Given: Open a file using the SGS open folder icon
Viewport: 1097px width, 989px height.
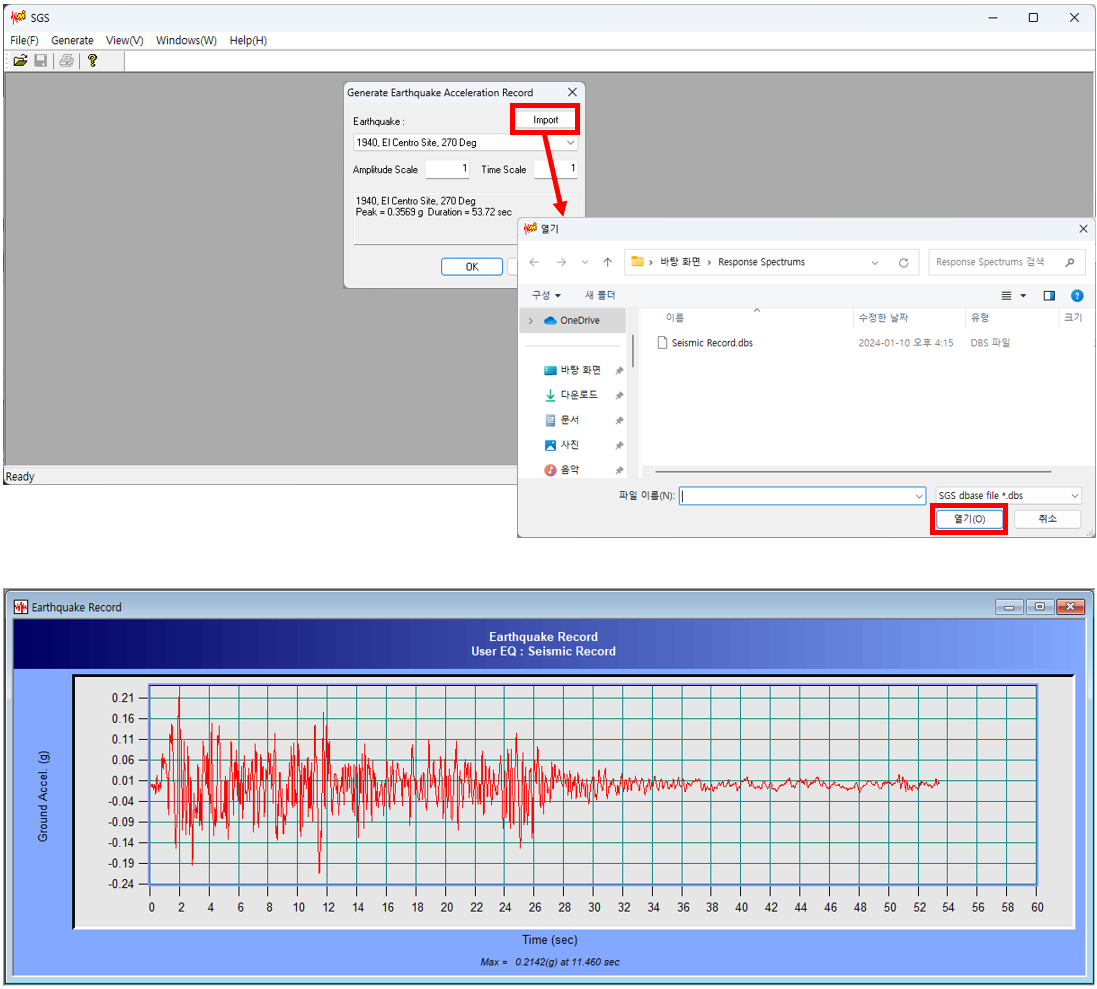Looking at the screenshot, I should pos(20,60).
